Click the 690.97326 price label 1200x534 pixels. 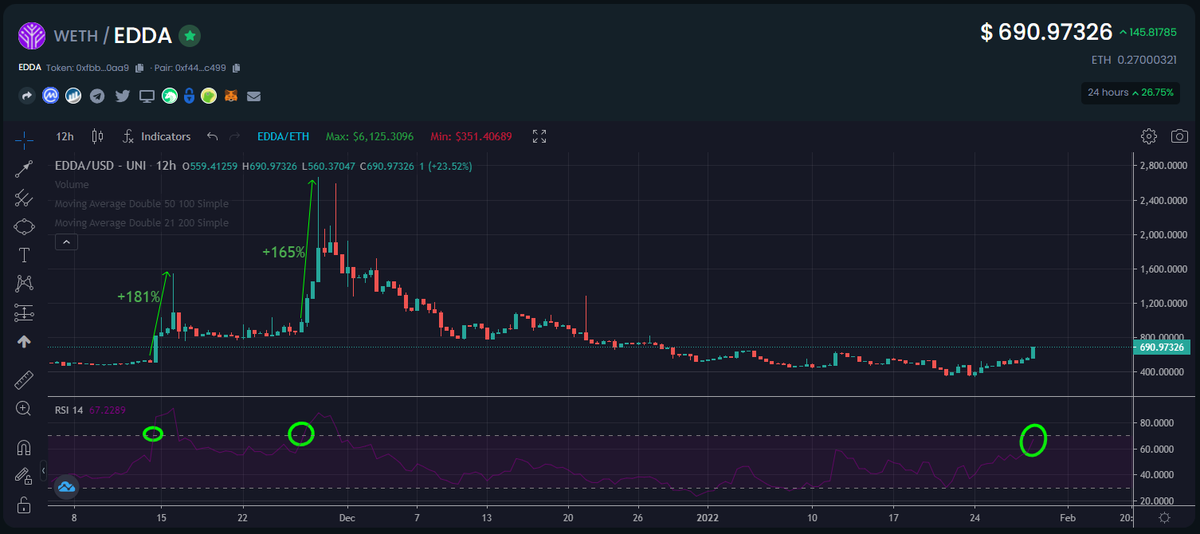[1162, 347]
